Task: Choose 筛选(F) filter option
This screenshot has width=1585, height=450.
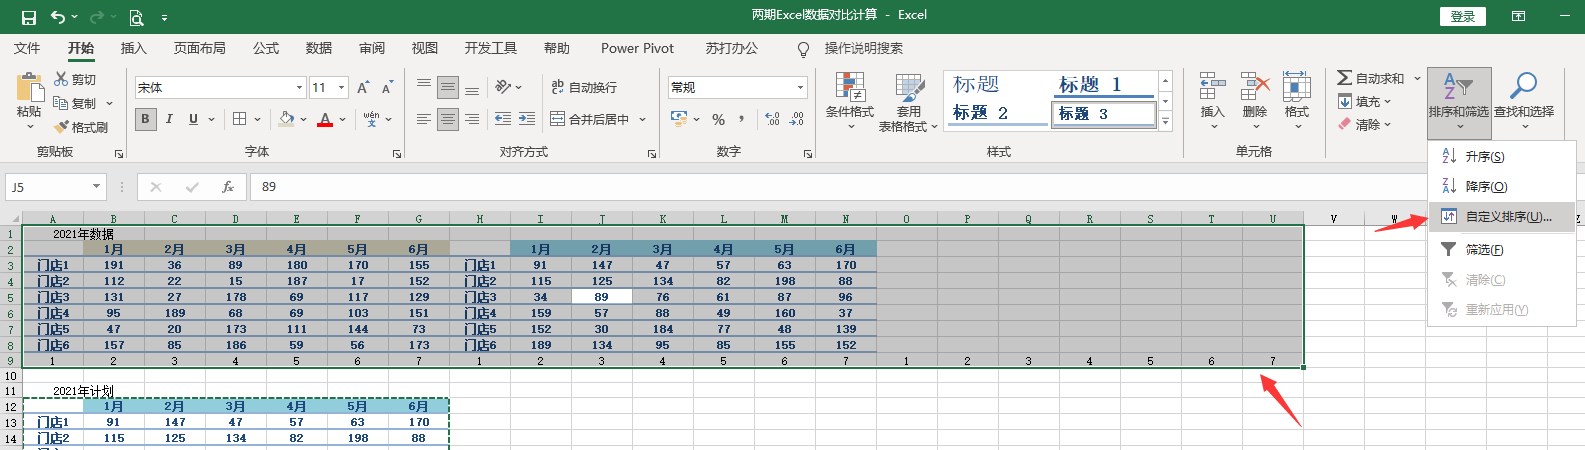Action: pyautogui.click(x=1502, y=250)
